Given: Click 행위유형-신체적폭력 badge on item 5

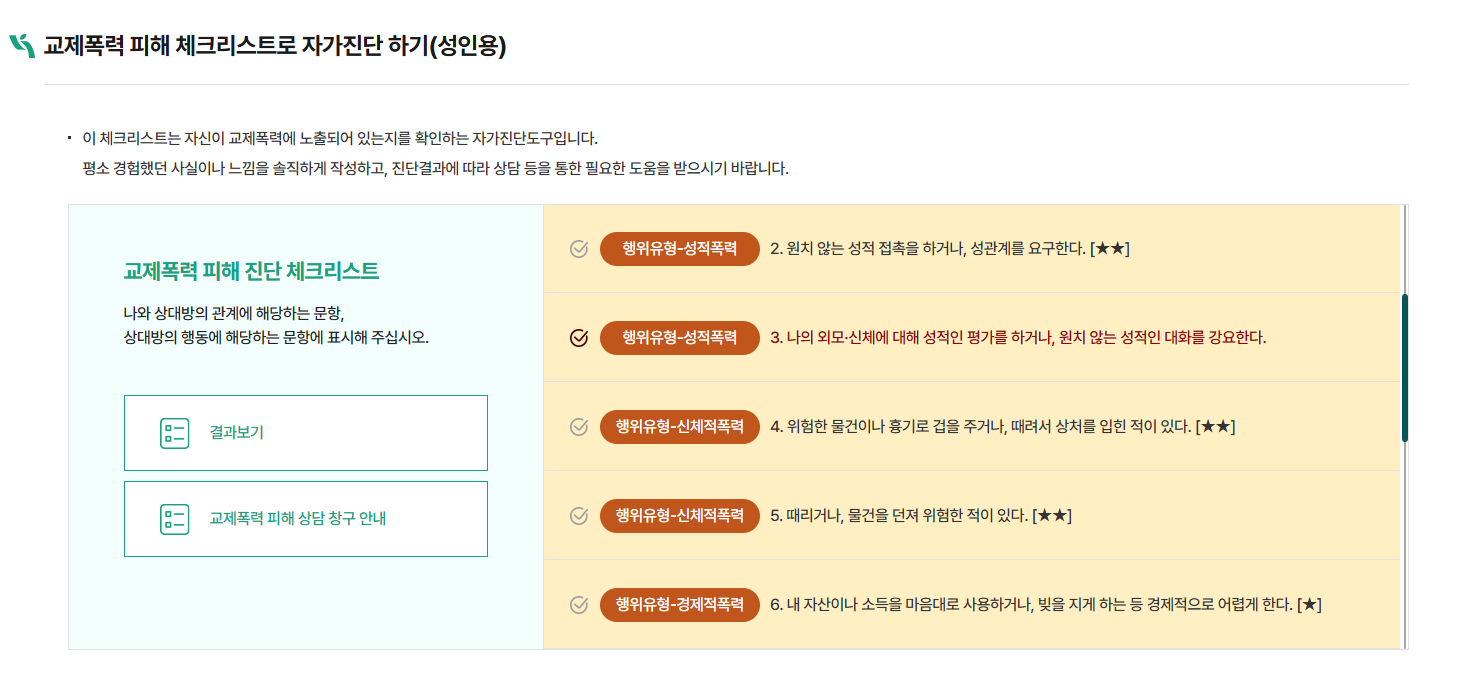Looking at the screenshot, I should [x=680, y=516].
